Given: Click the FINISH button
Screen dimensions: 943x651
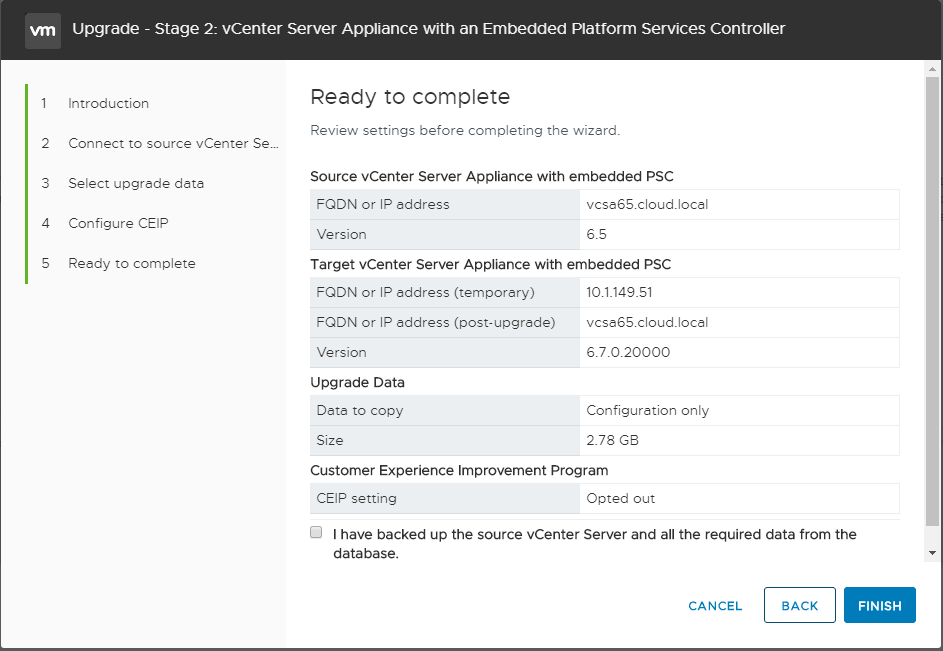Looking at the screenshot, I should pyautogui.click(x=879, y=605).
